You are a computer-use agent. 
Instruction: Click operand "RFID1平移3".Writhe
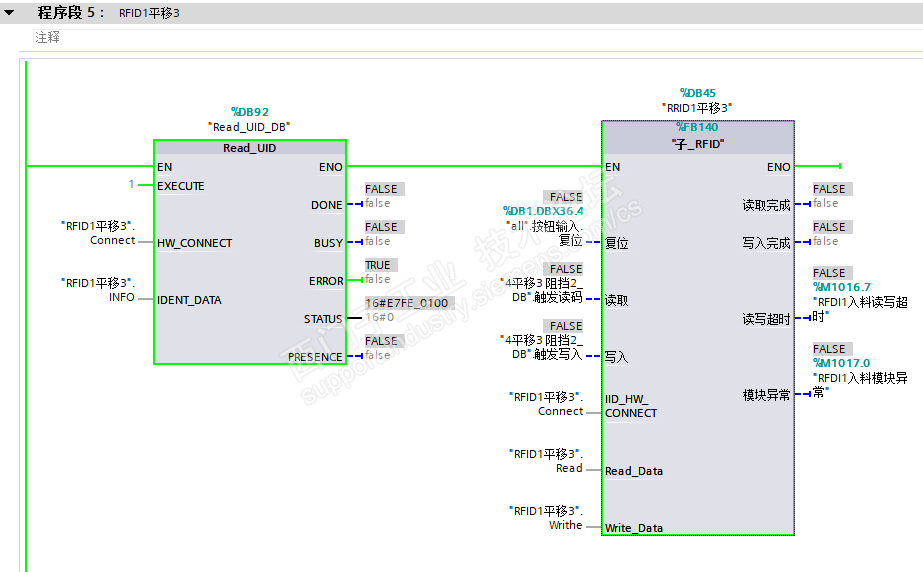coord(546,518)
